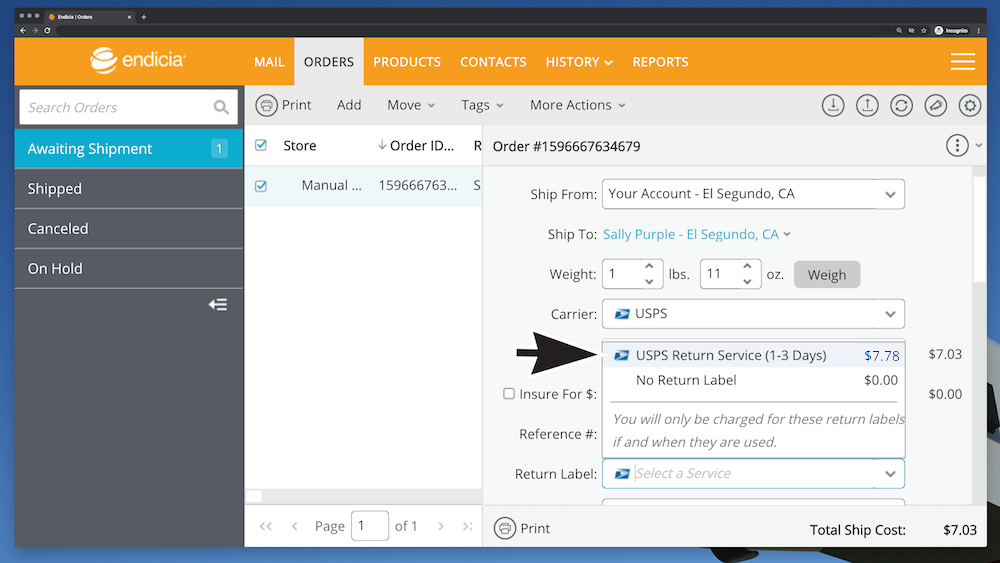Click browser reload icon
Screen dimensions: 1000x563
47,30
